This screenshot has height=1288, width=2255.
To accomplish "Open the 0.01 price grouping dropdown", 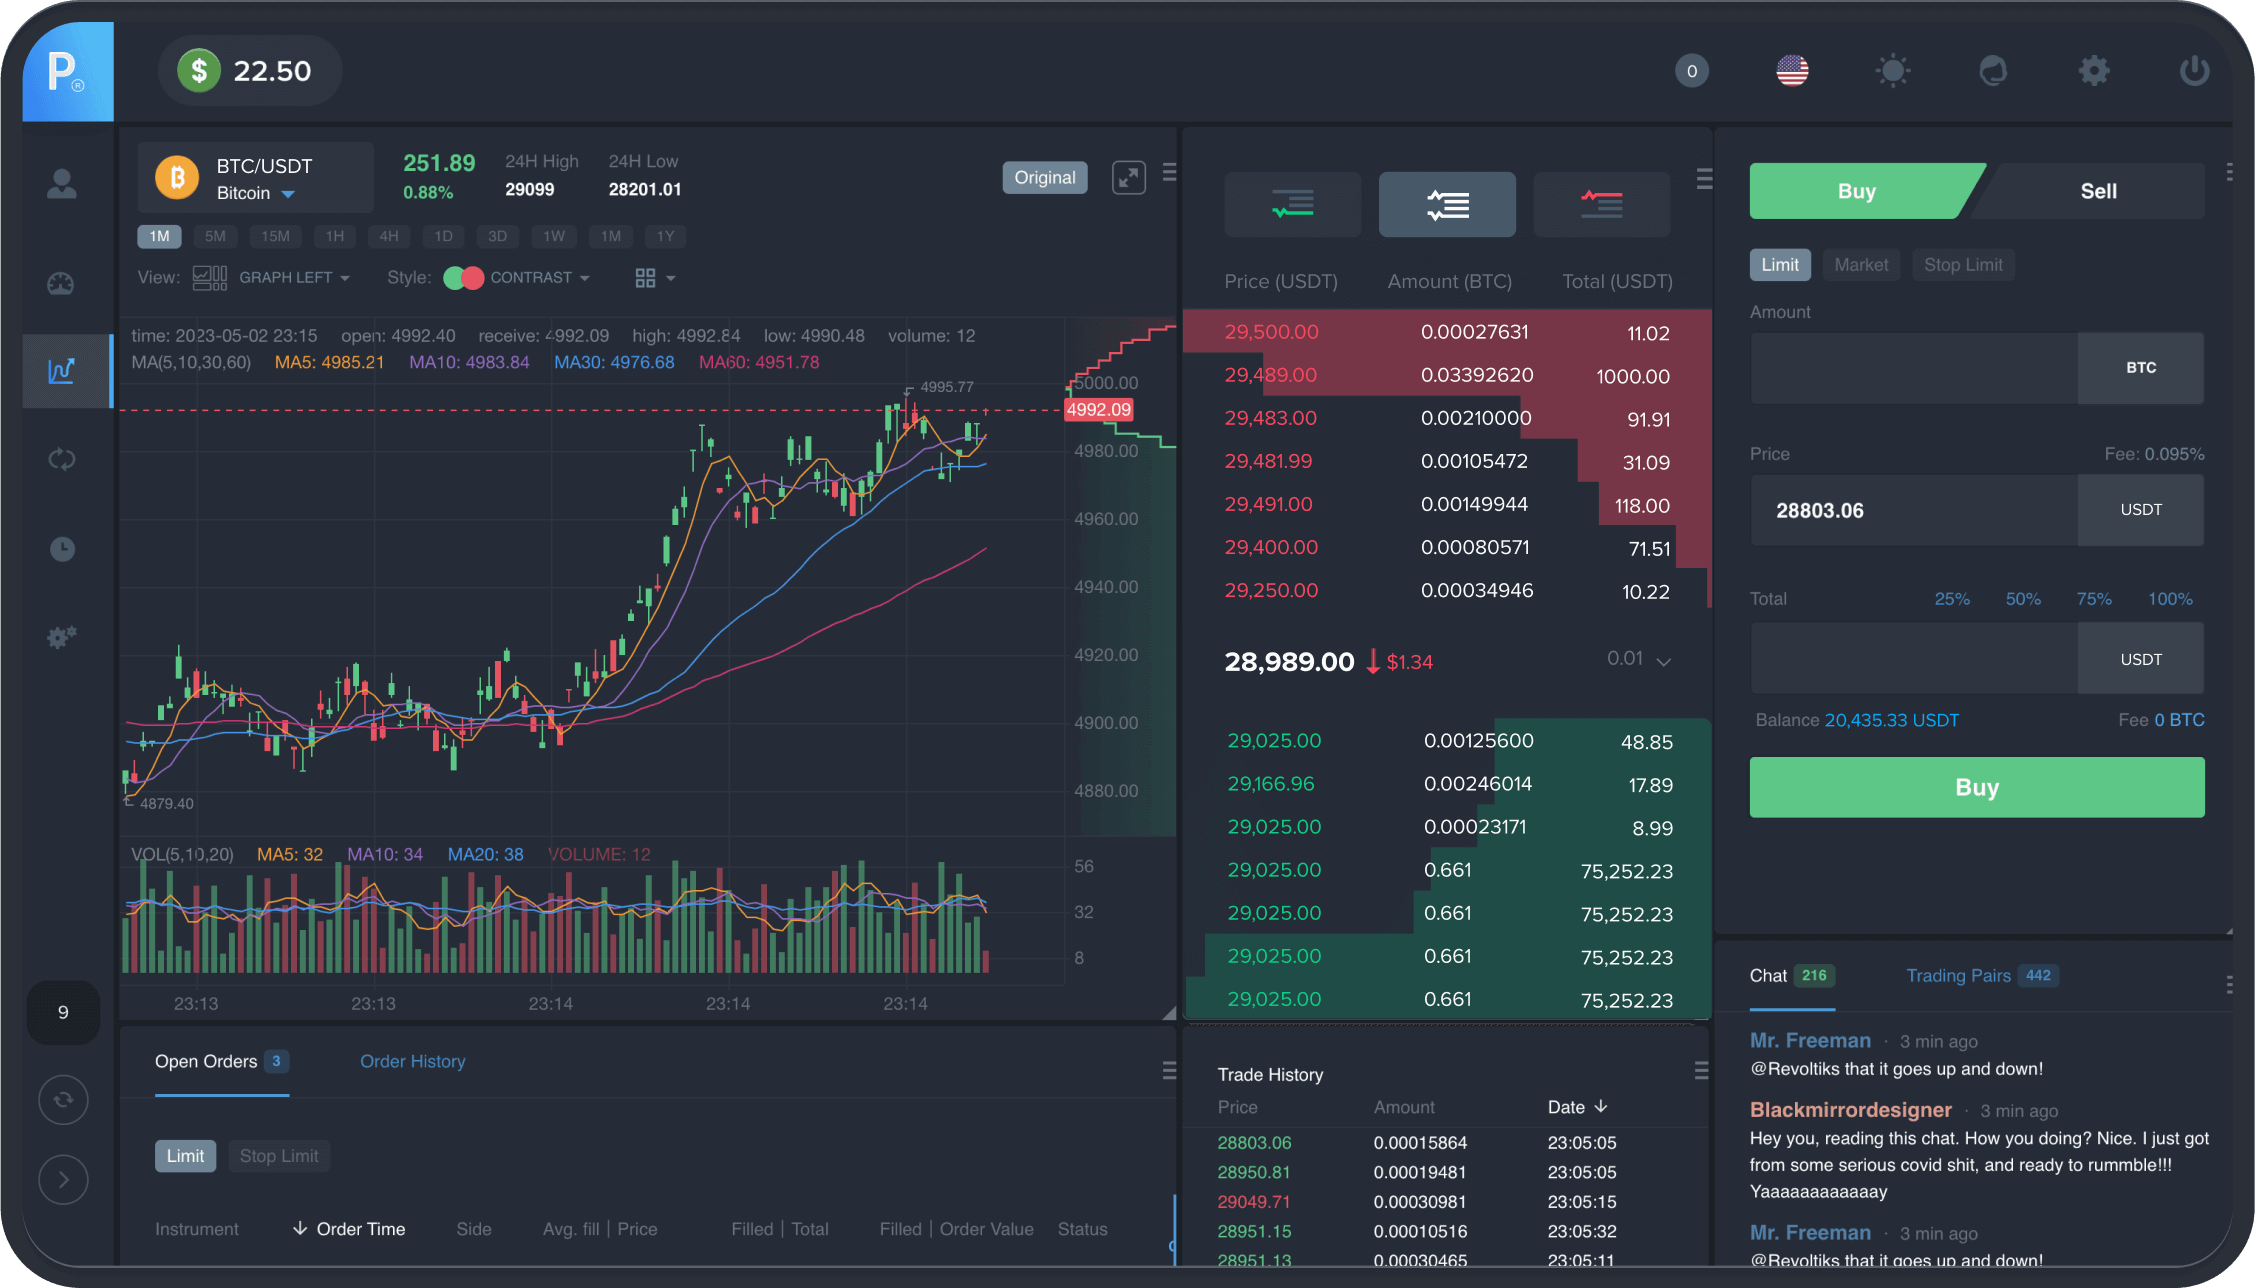I will (1640, 660).
